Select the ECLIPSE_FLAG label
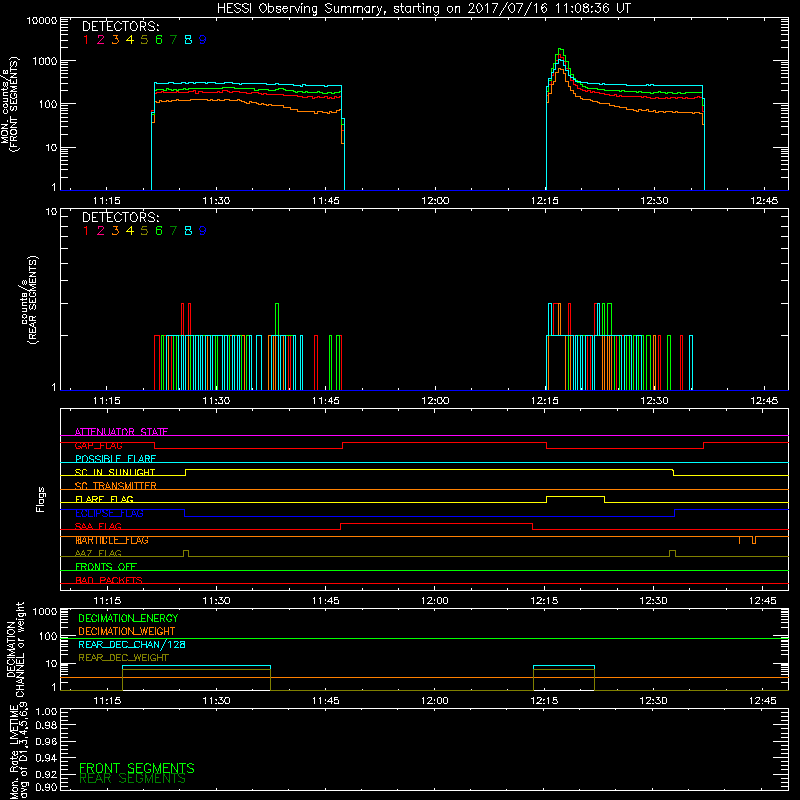The width and height of the screenshot is (800, 800). [x=109, y=513]
